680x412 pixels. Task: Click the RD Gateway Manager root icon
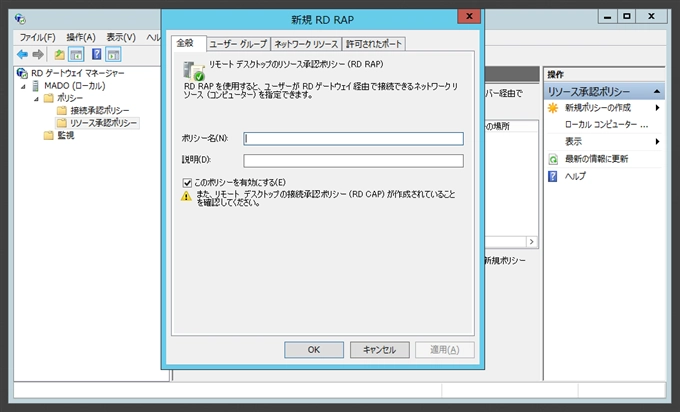click(22, 73)
